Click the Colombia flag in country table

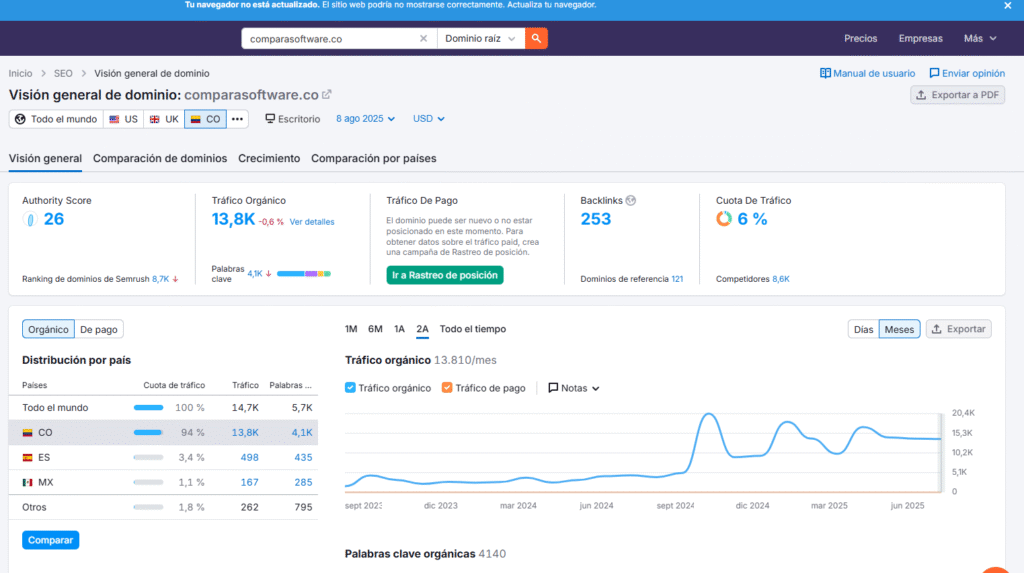click(27, 433)
